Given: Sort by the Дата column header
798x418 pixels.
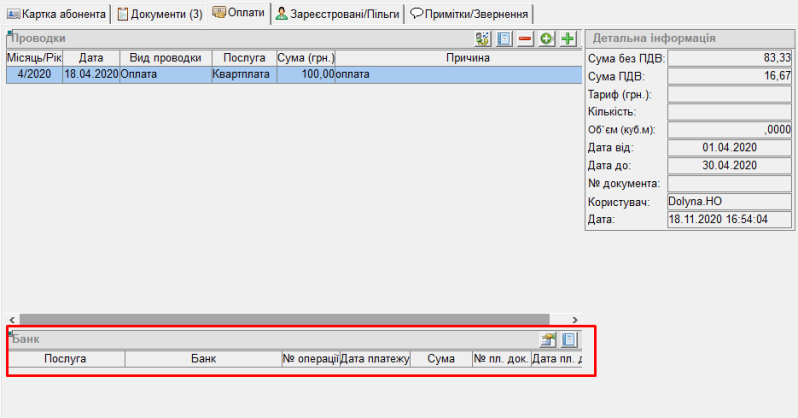Looking at the screenshot, I should [90, 58].
